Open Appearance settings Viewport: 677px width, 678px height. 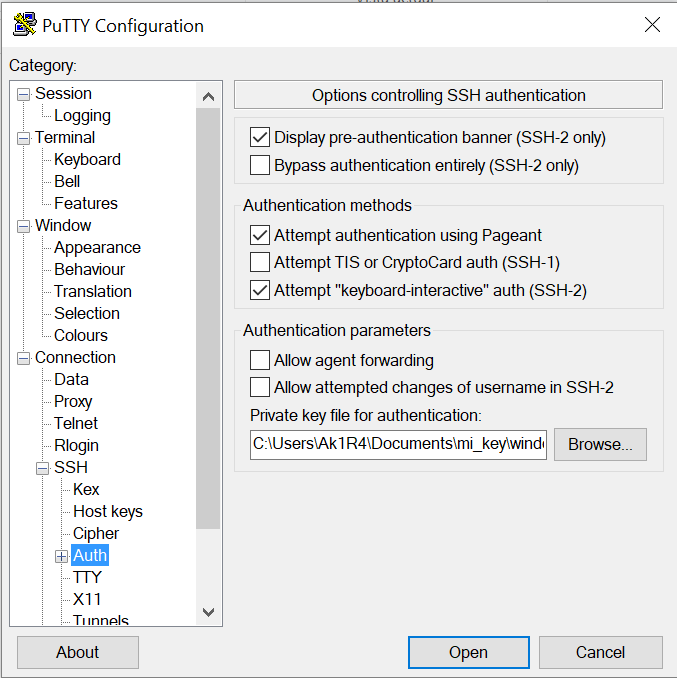click(x=97, y=247)
